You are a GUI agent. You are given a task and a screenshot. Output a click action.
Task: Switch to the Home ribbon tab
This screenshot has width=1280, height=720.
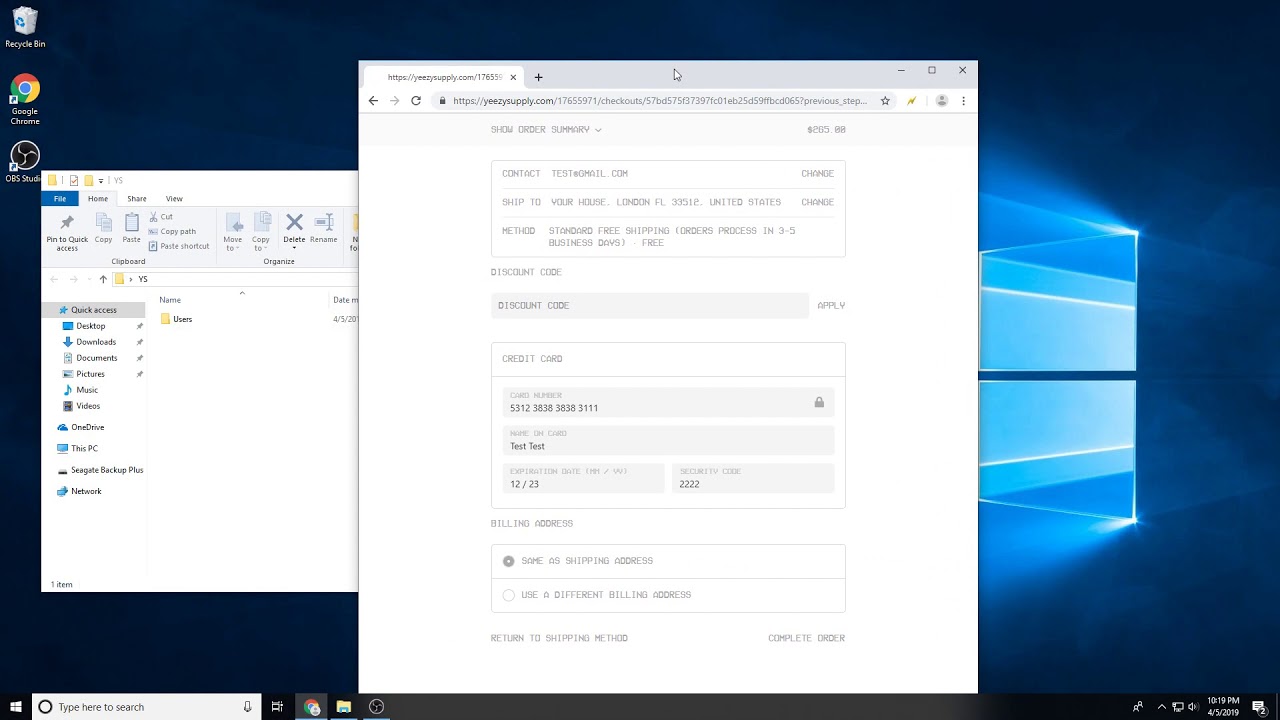pyautogui.click(x=98, y=198)
